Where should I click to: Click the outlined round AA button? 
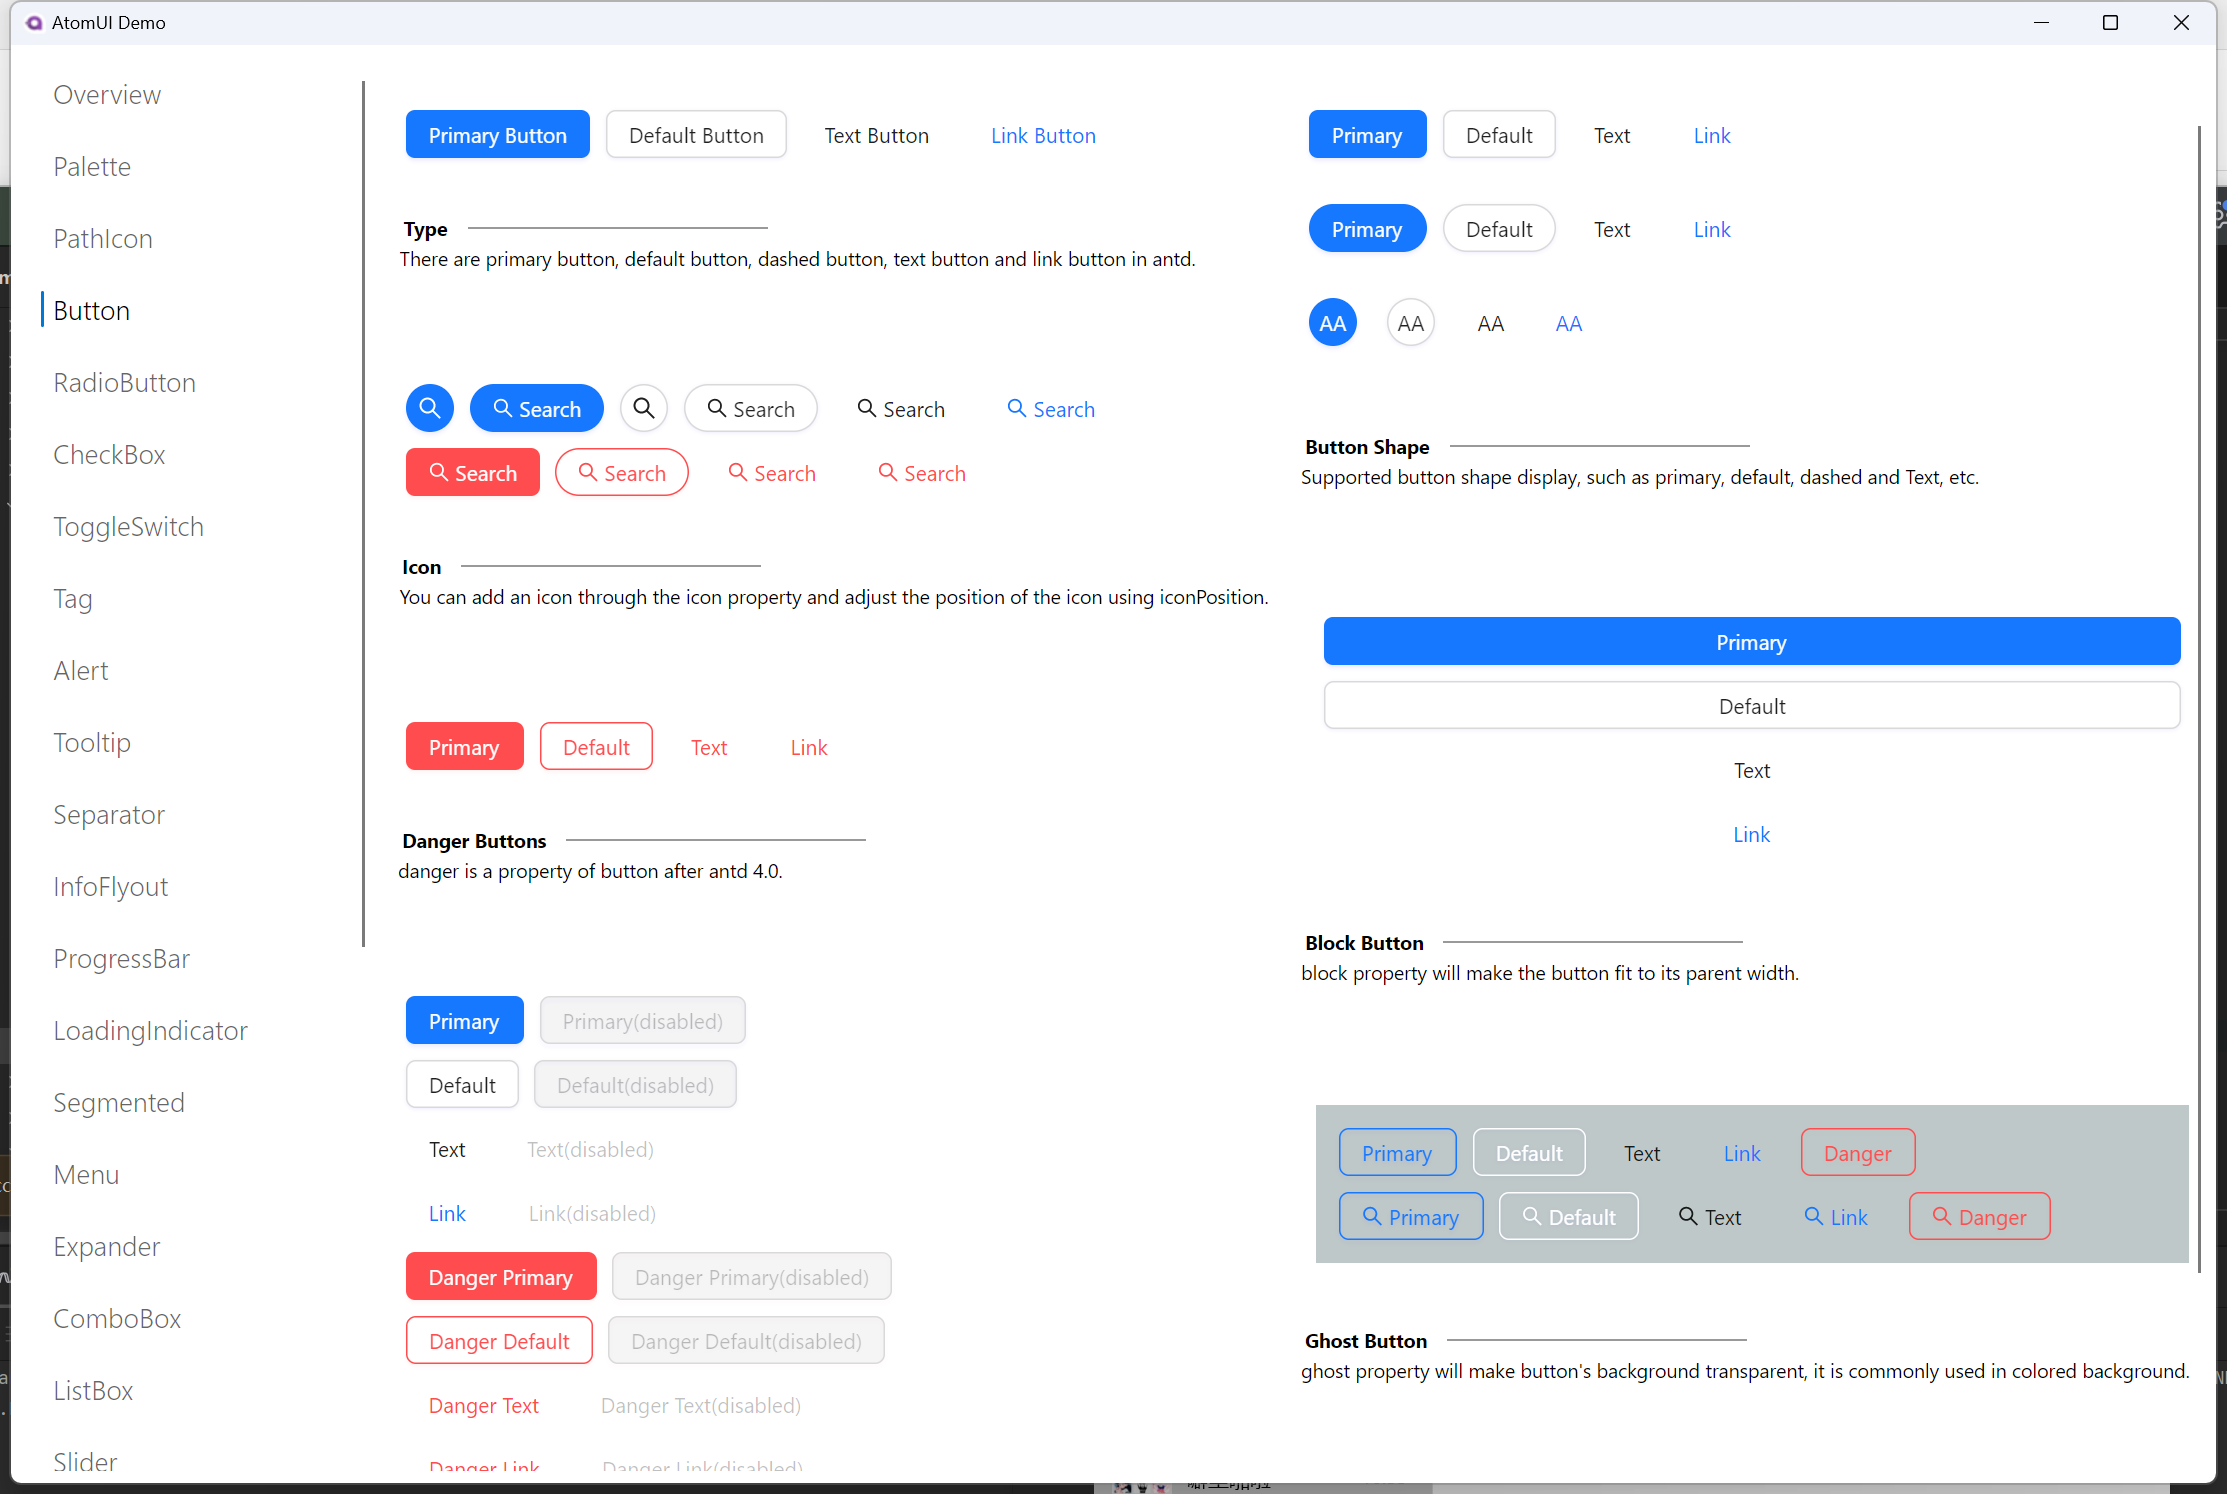click(1411, 322)
